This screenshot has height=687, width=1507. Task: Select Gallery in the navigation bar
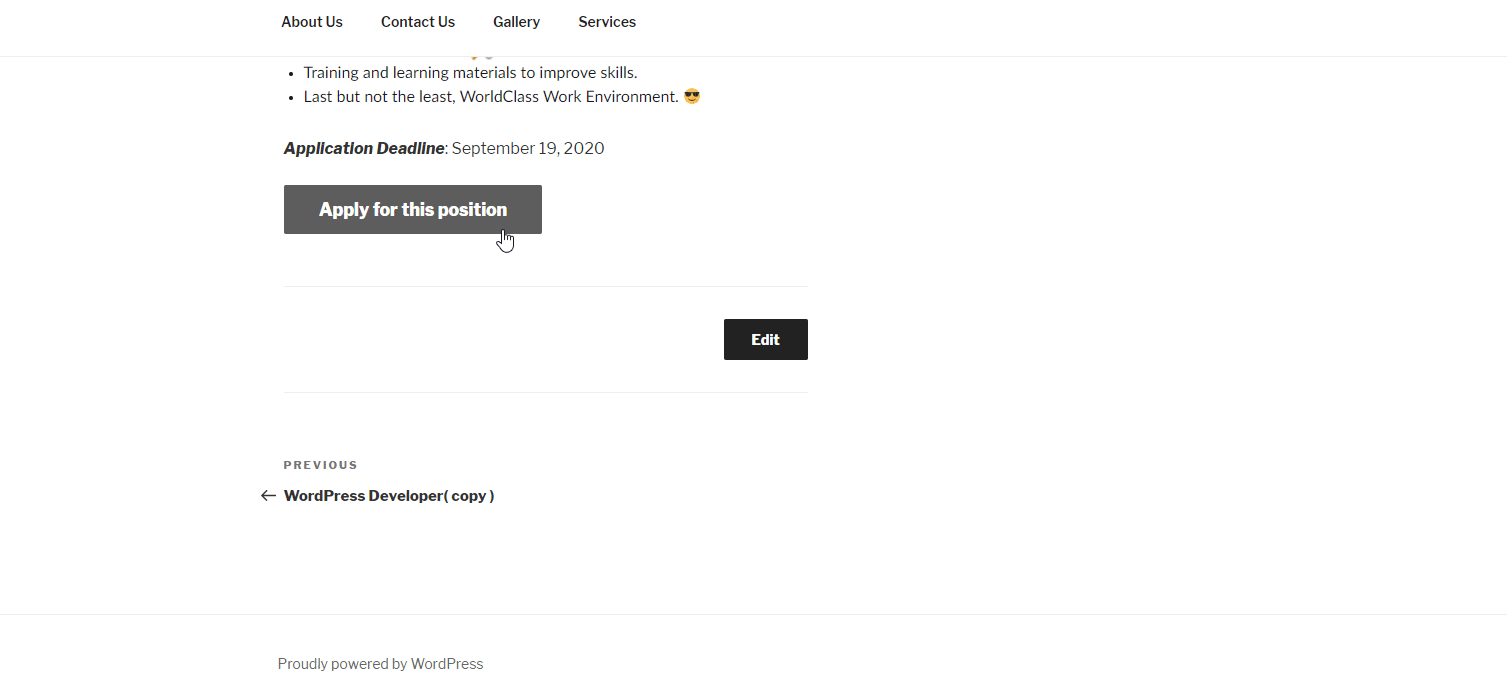pyautogui.click(x=516, y=22)
